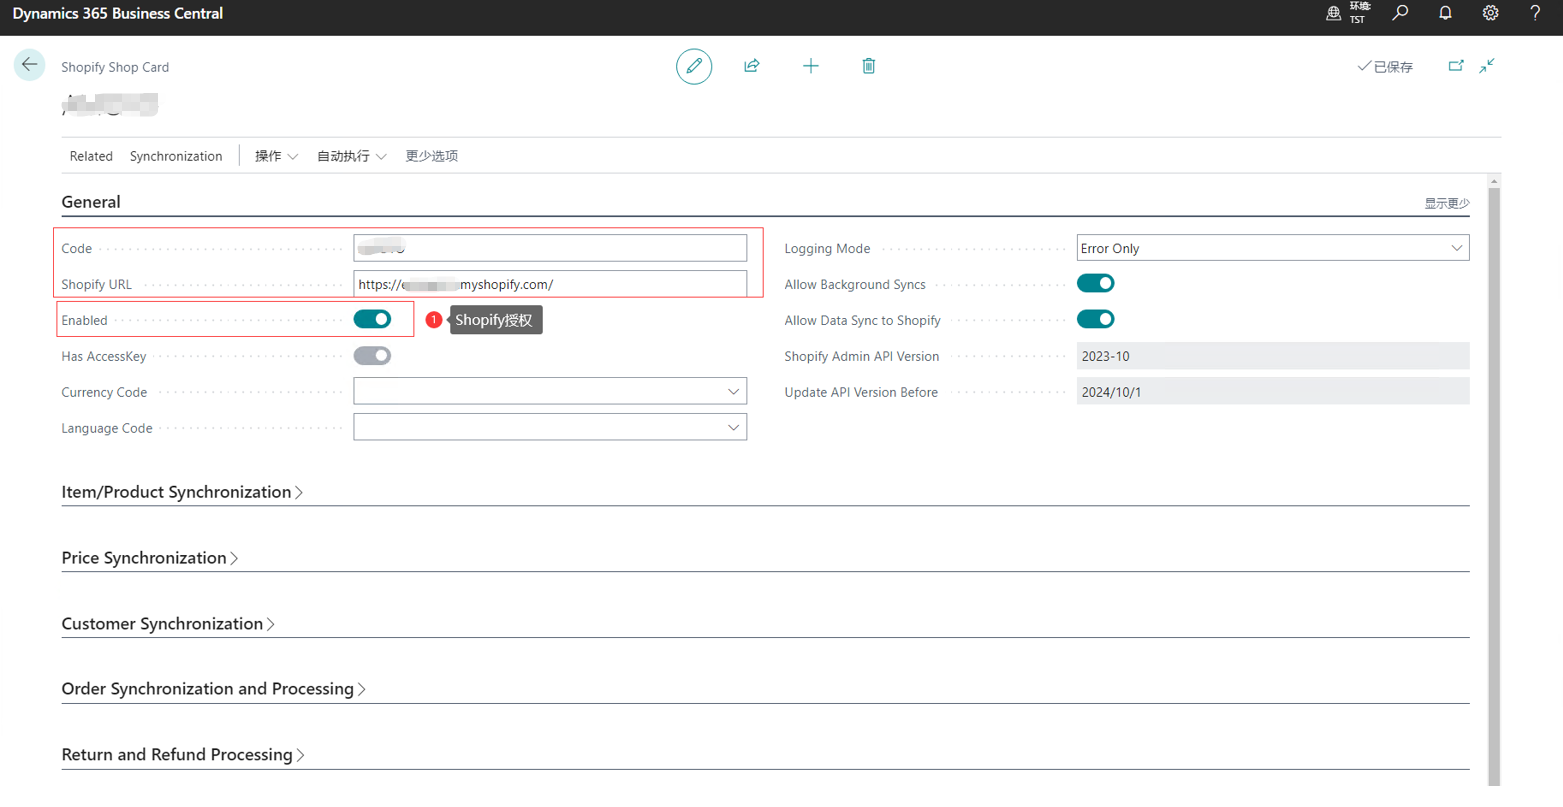Expand Item/Product Synchronization section
1563x807 pixels.
(182, 492)
